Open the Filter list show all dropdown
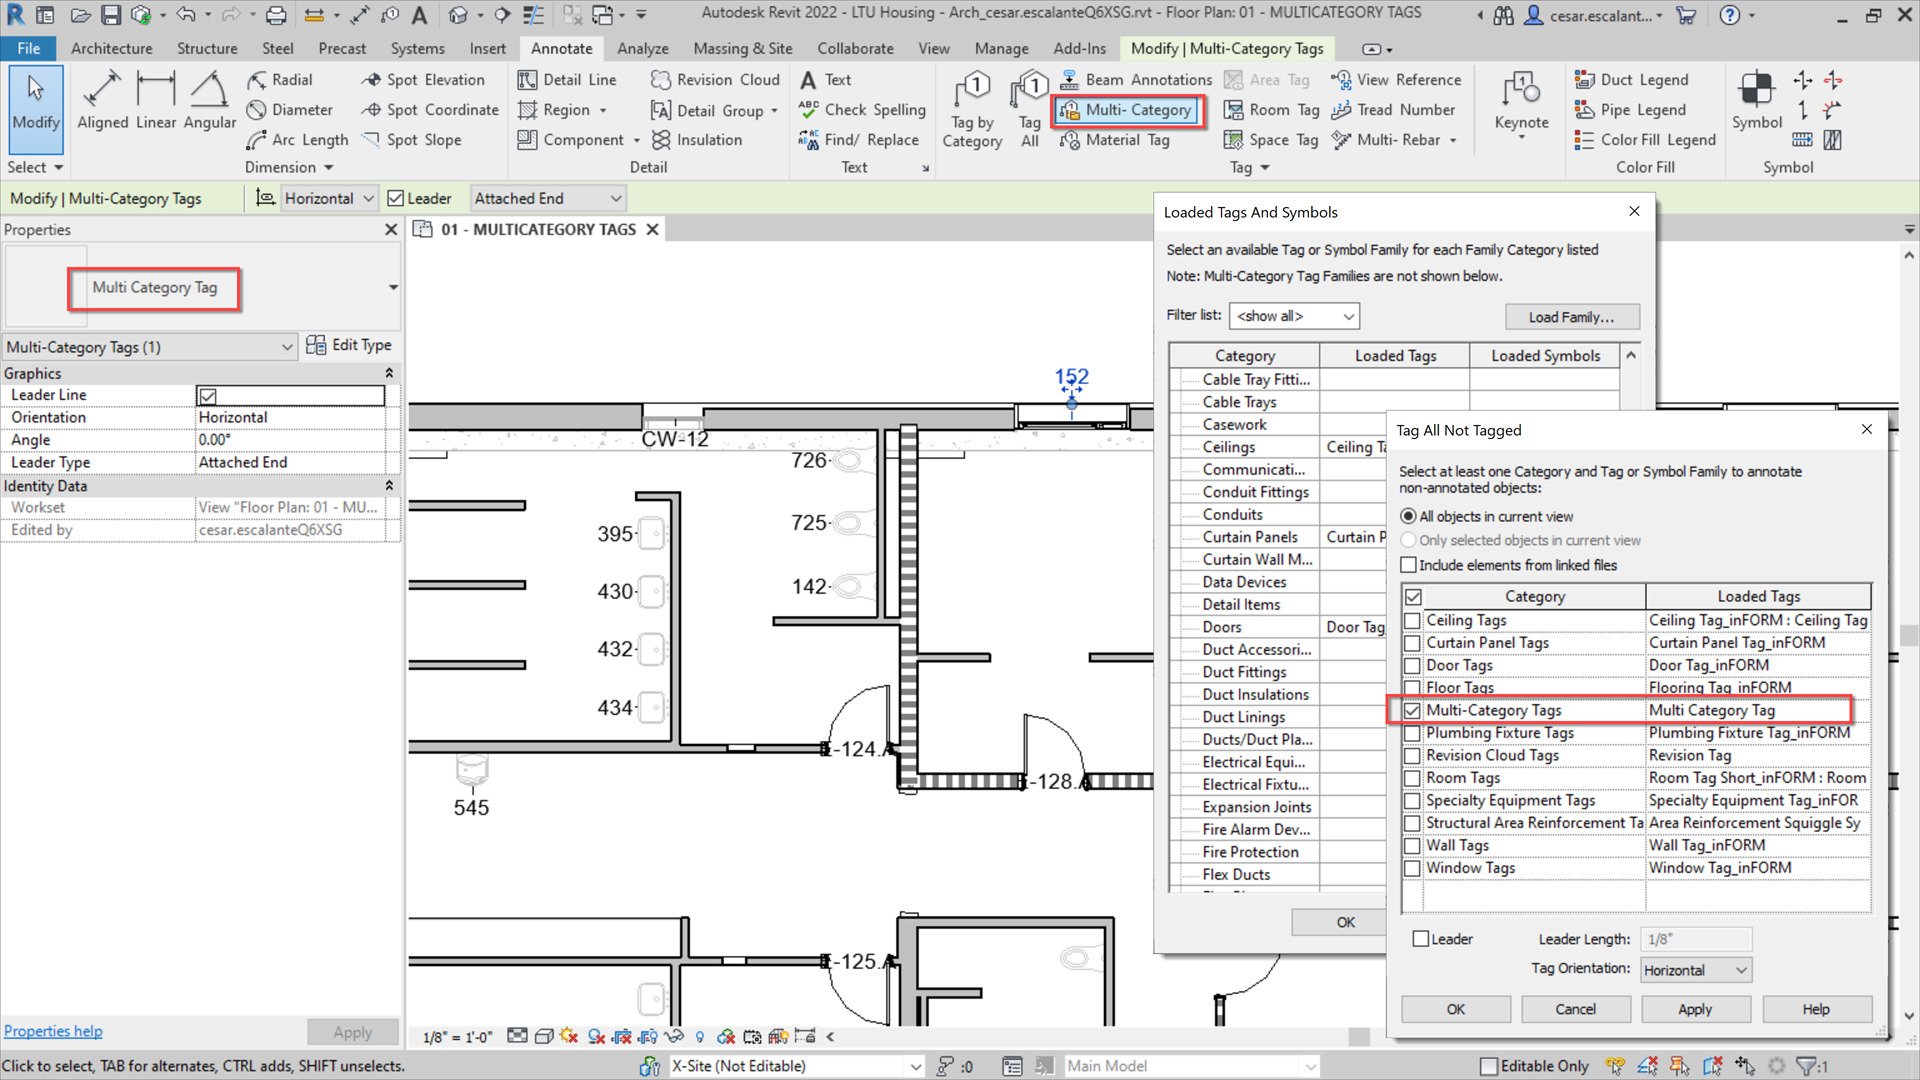The width and height of the screenshot is (1920, 1080). [1293, 316]
